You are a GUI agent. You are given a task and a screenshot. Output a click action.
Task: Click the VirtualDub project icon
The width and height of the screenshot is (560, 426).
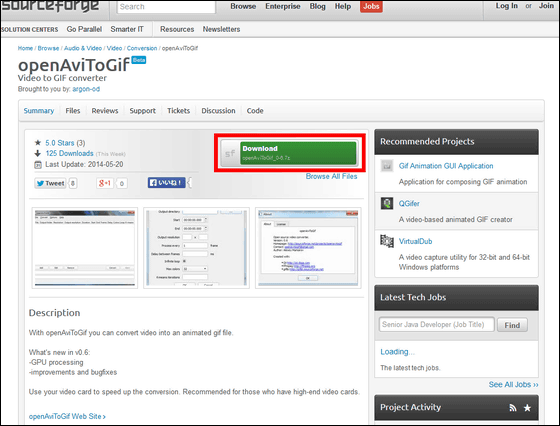(x=387, y=241)
